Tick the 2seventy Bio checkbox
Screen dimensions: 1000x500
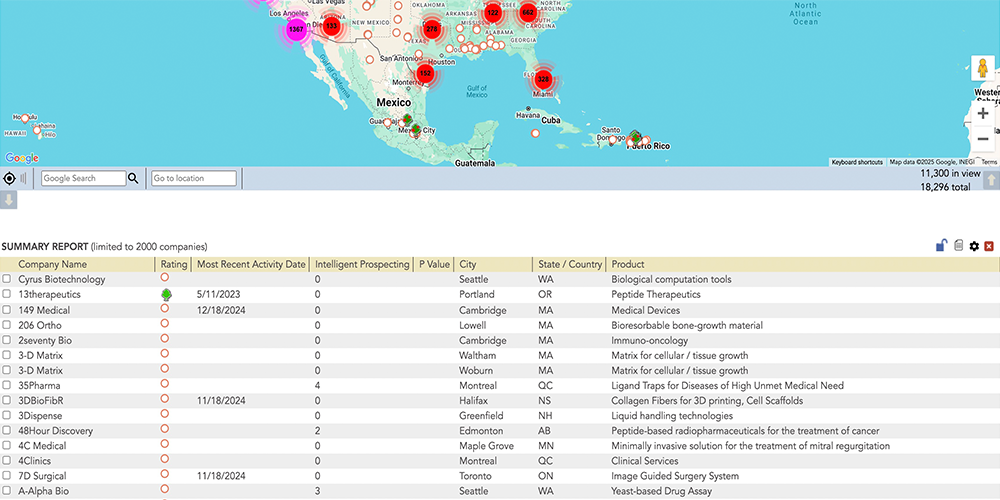tap(6, 341)
